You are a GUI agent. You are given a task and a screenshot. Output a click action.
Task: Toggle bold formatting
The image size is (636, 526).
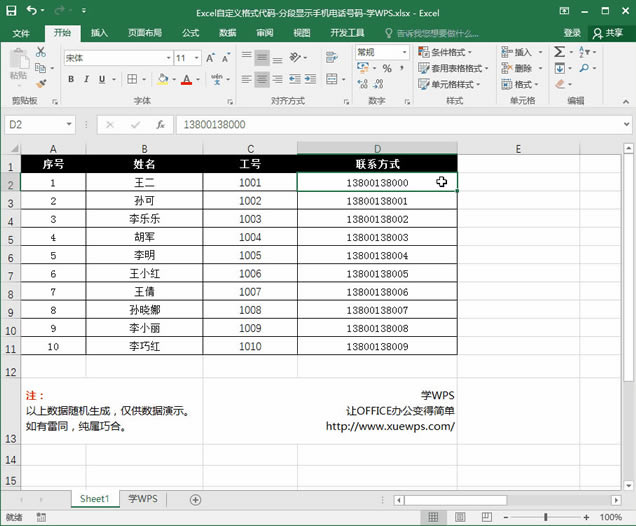(x=71, y=78)
